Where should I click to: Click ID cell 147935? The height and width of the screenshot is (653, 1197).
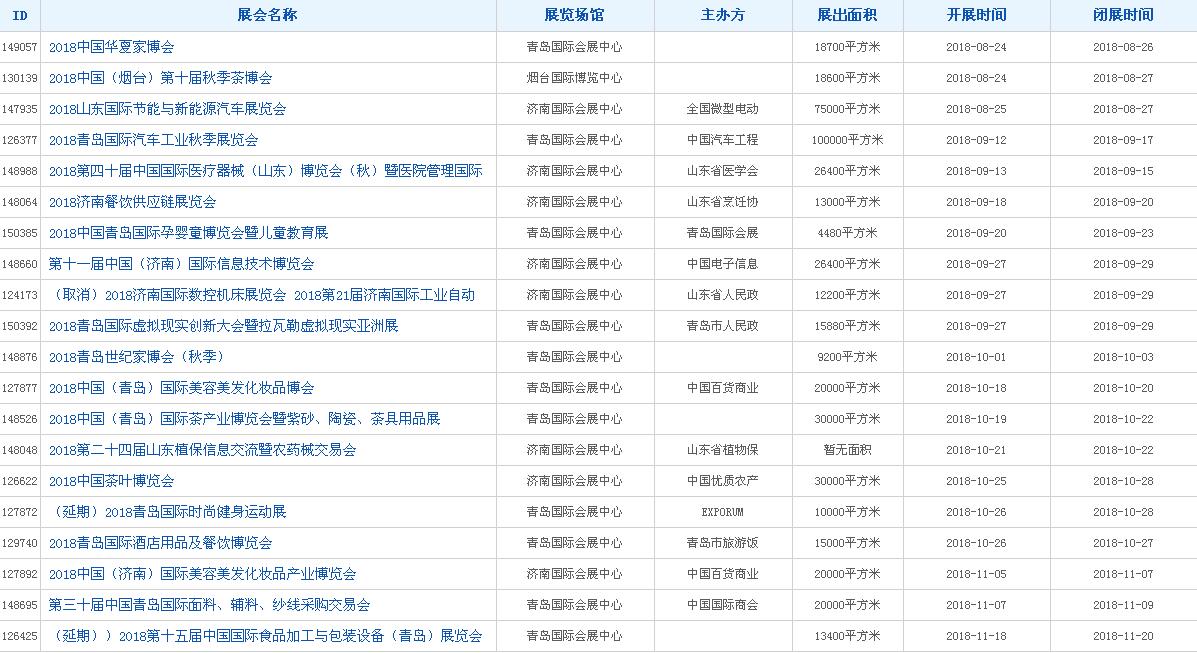[19, 109]
